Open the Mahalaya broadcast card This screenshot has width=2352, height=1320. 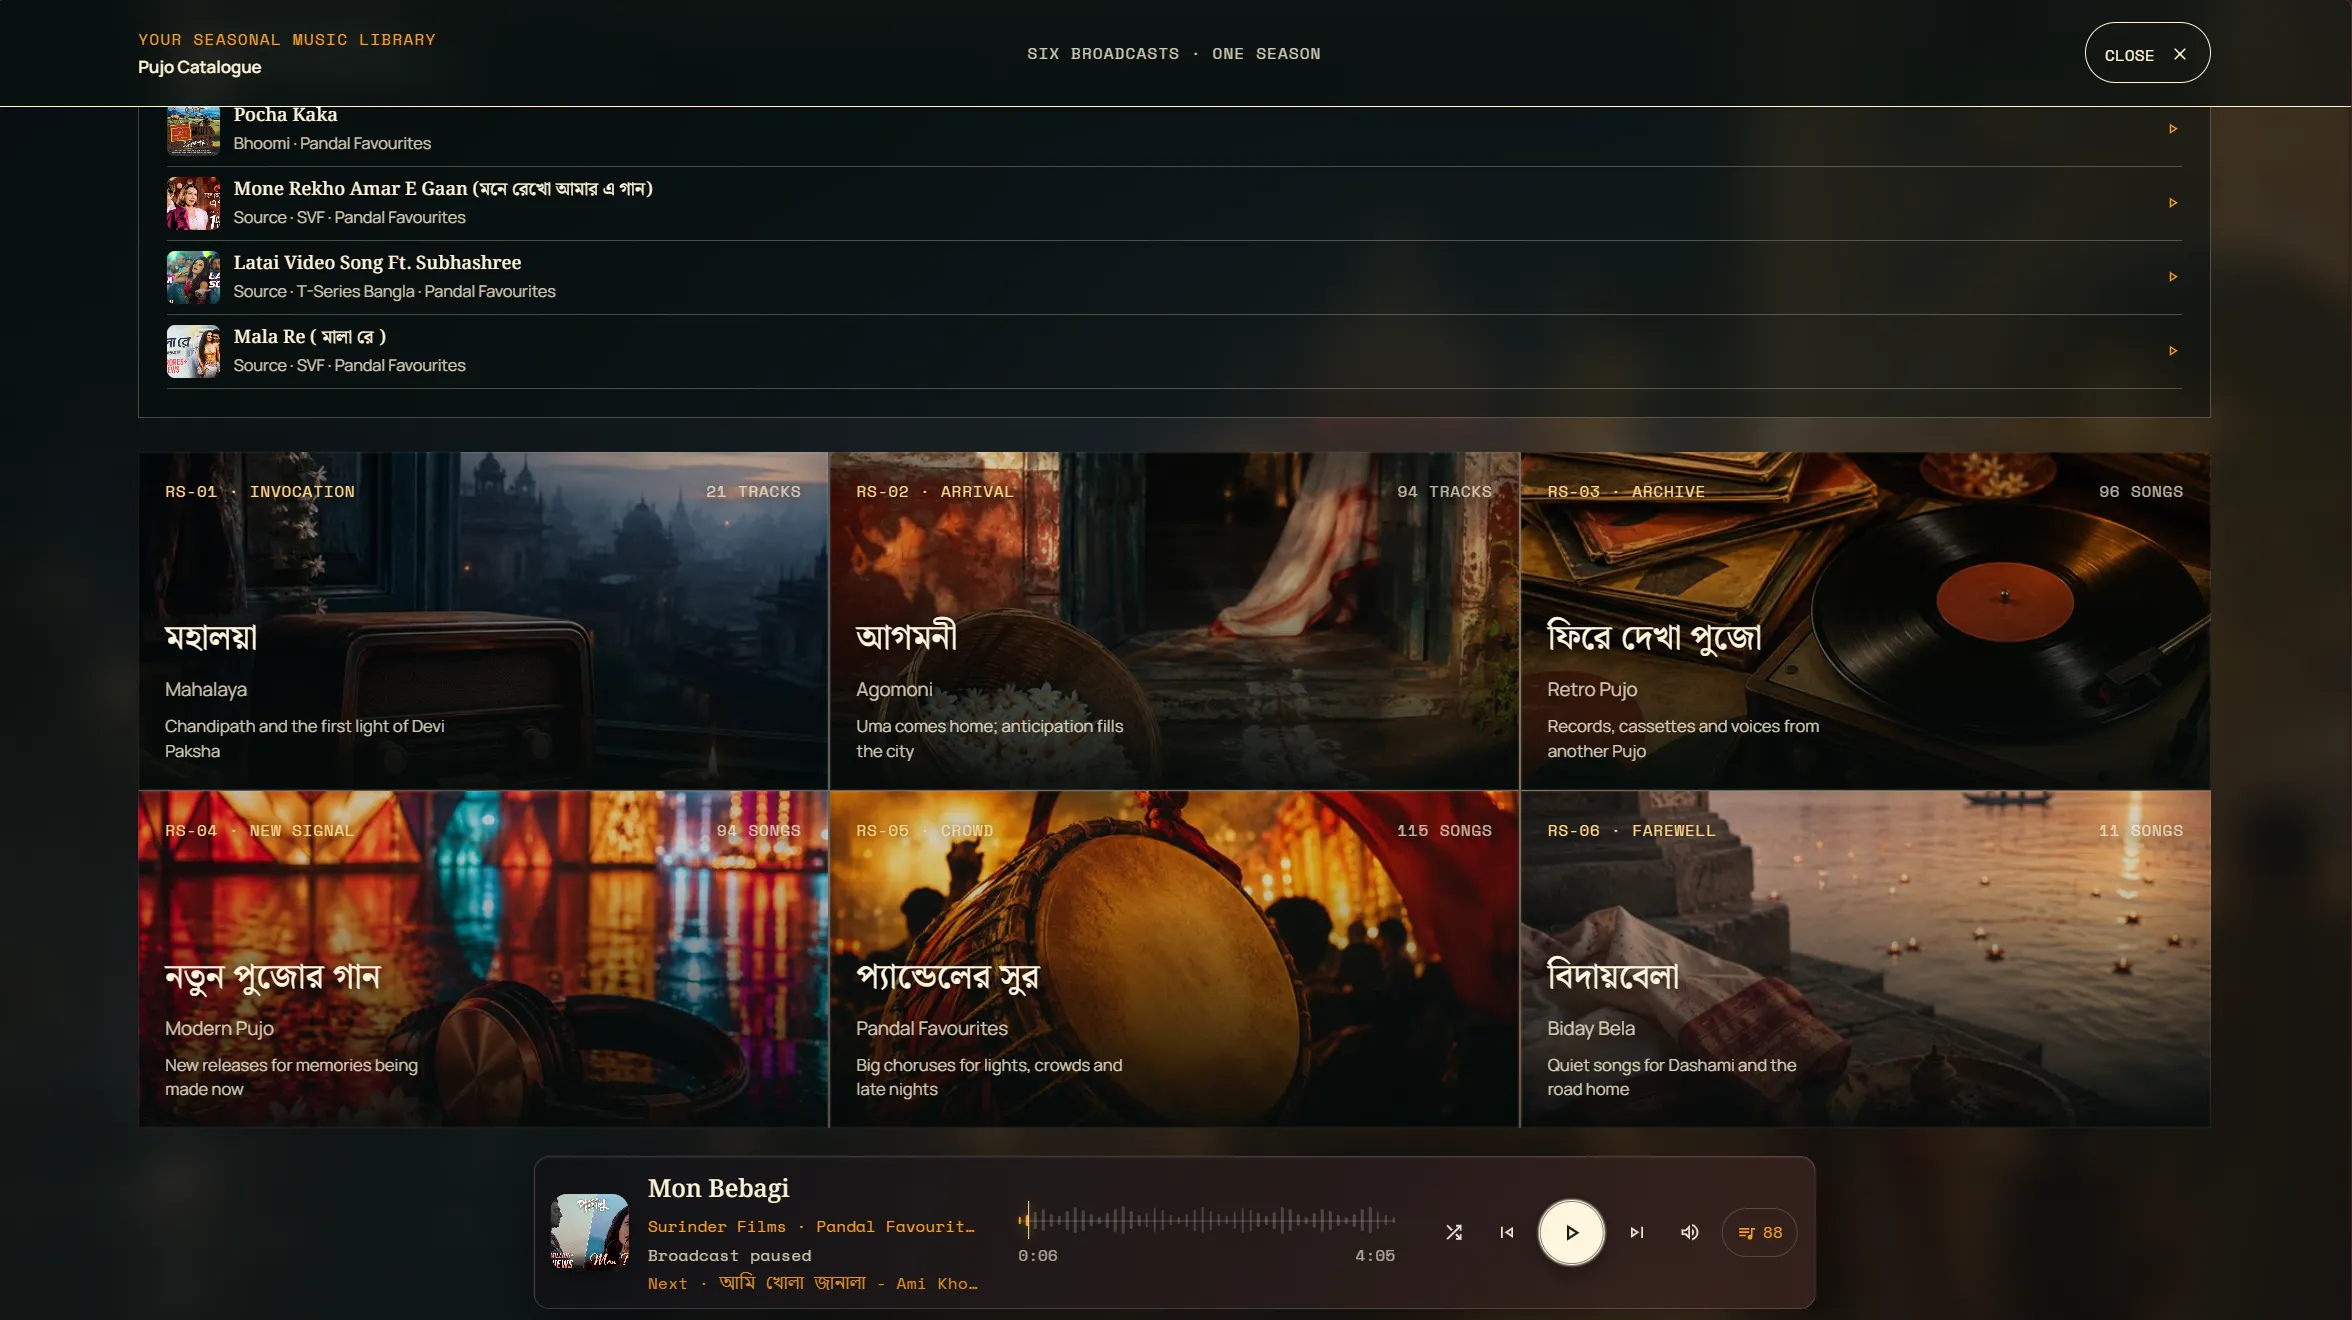(483, 621)
